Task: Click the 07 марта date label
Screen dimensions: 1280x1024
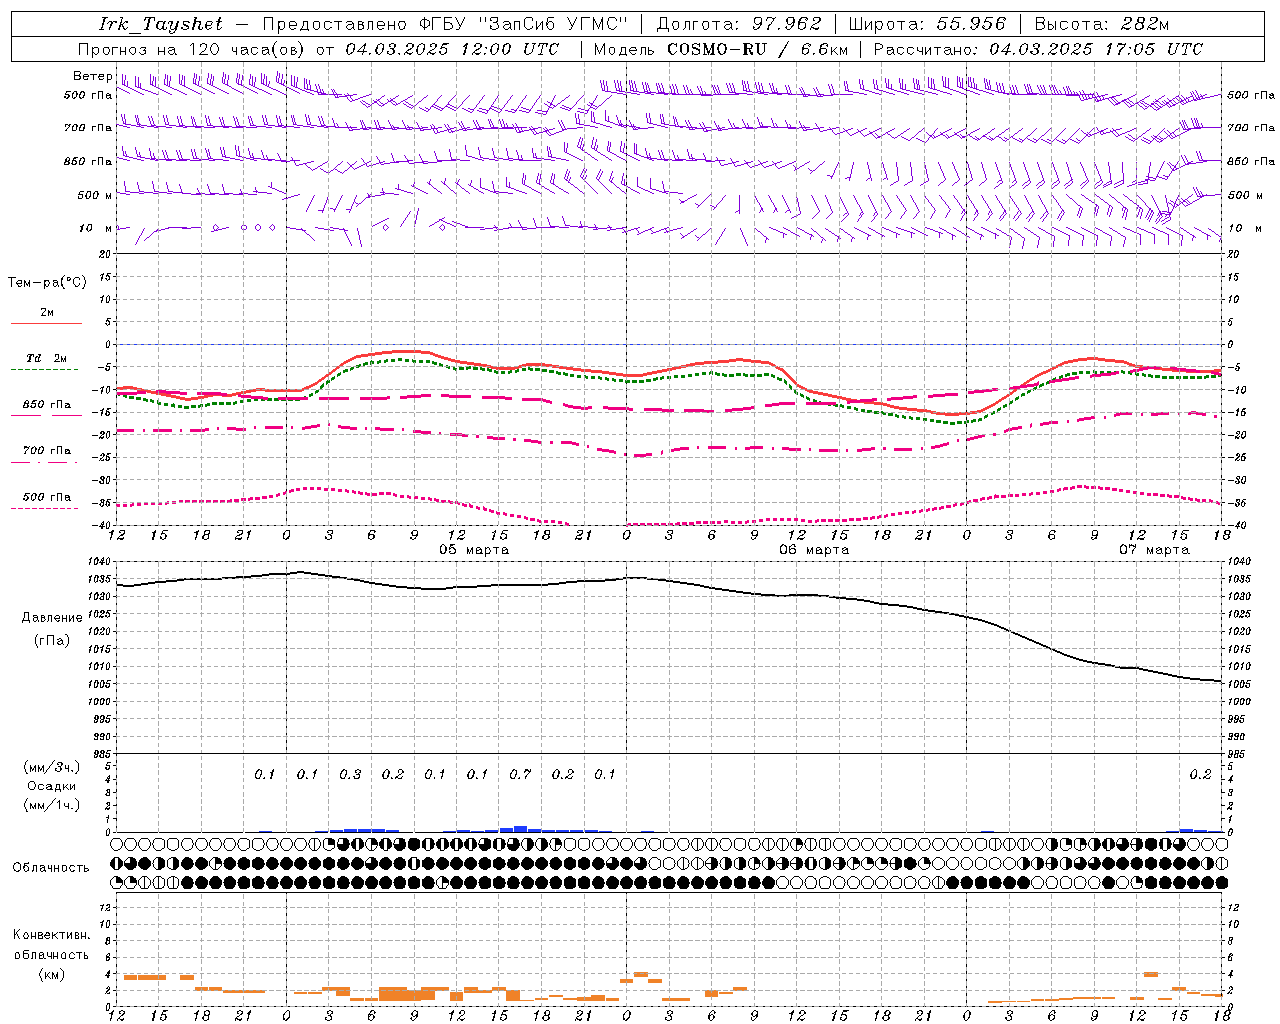Action: (1154, 550)
